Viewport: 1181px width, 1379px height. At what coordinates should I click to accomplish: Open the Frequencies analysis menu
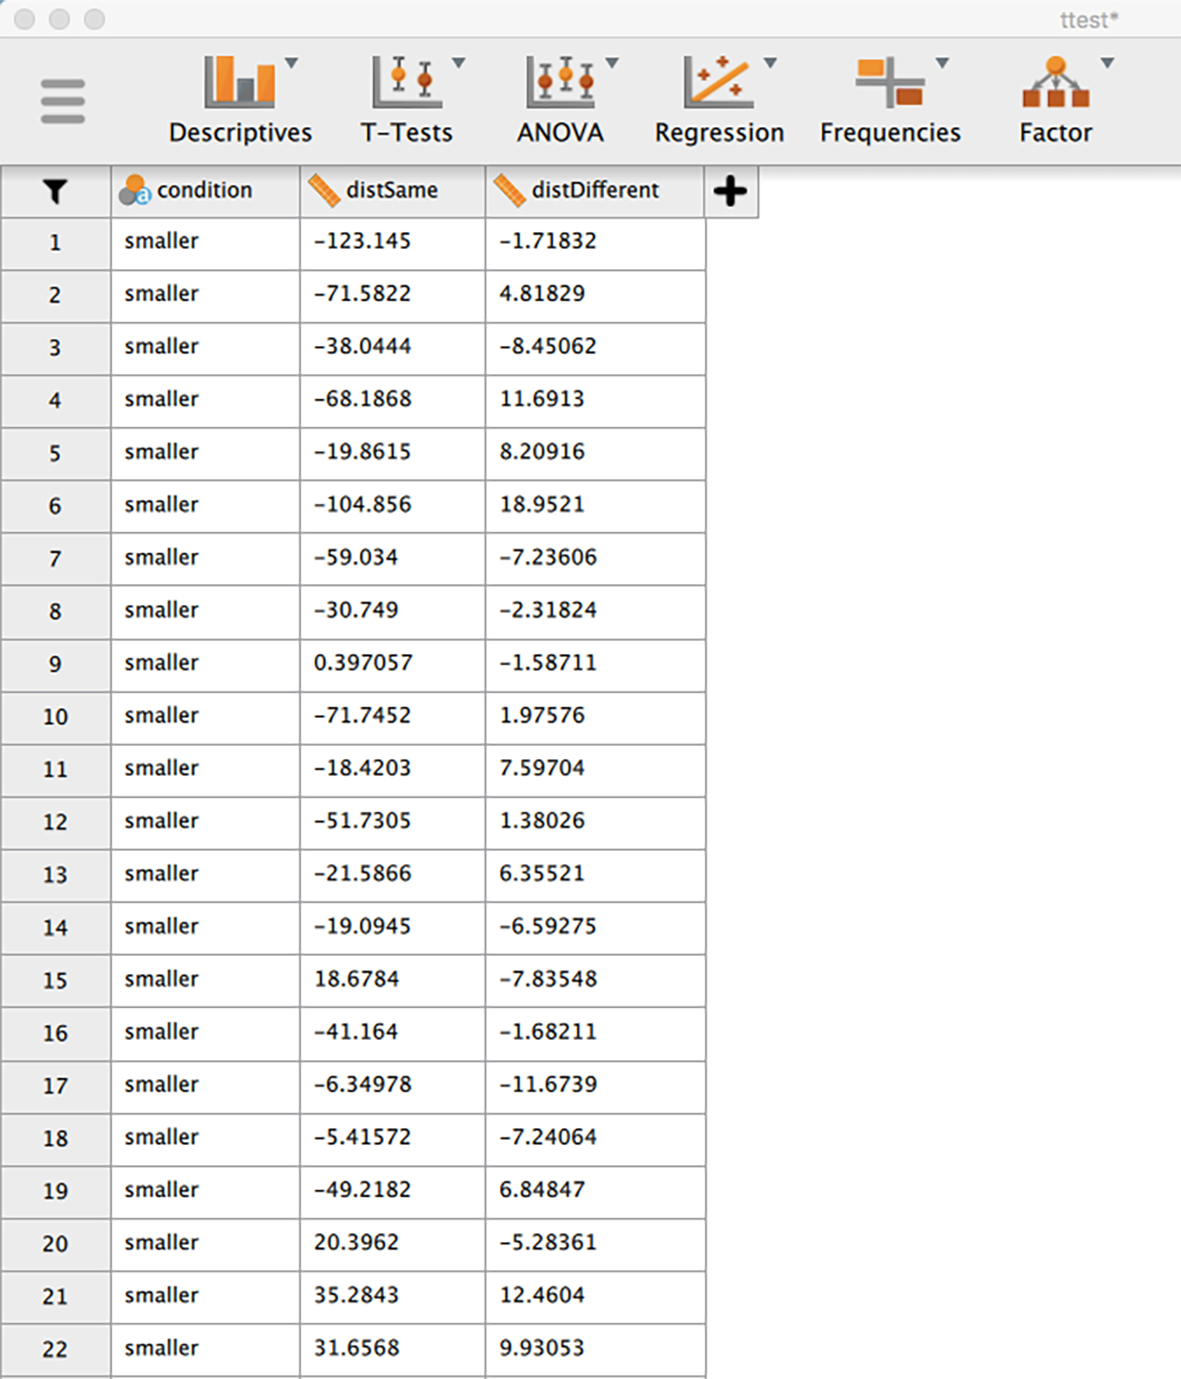[890, 100]
